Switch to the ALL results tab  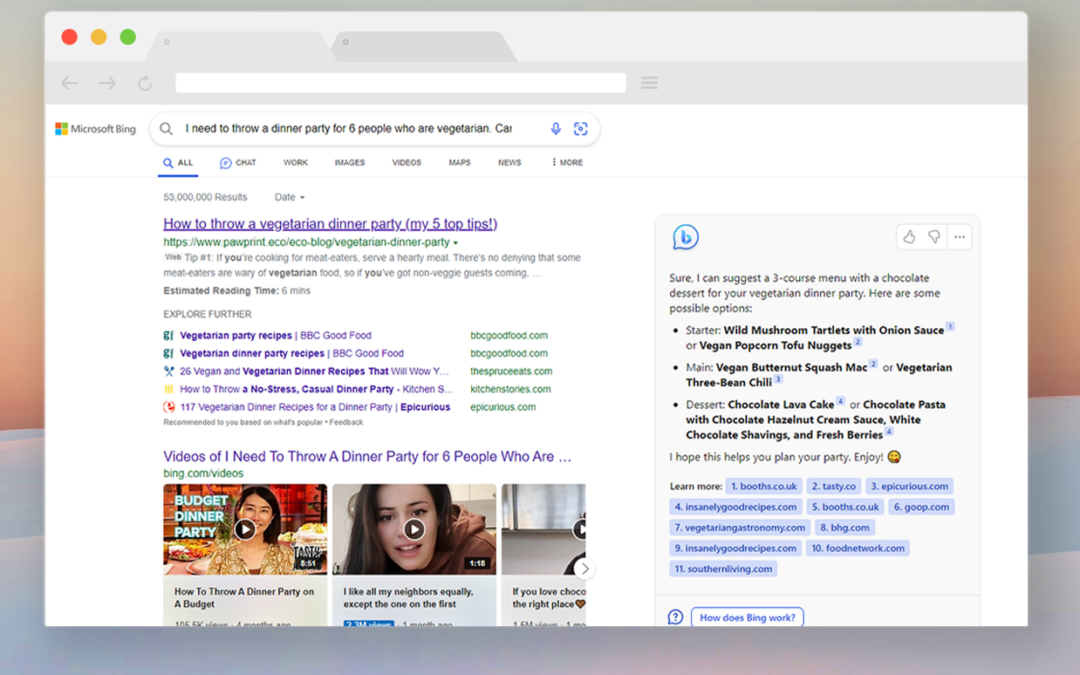178,163
